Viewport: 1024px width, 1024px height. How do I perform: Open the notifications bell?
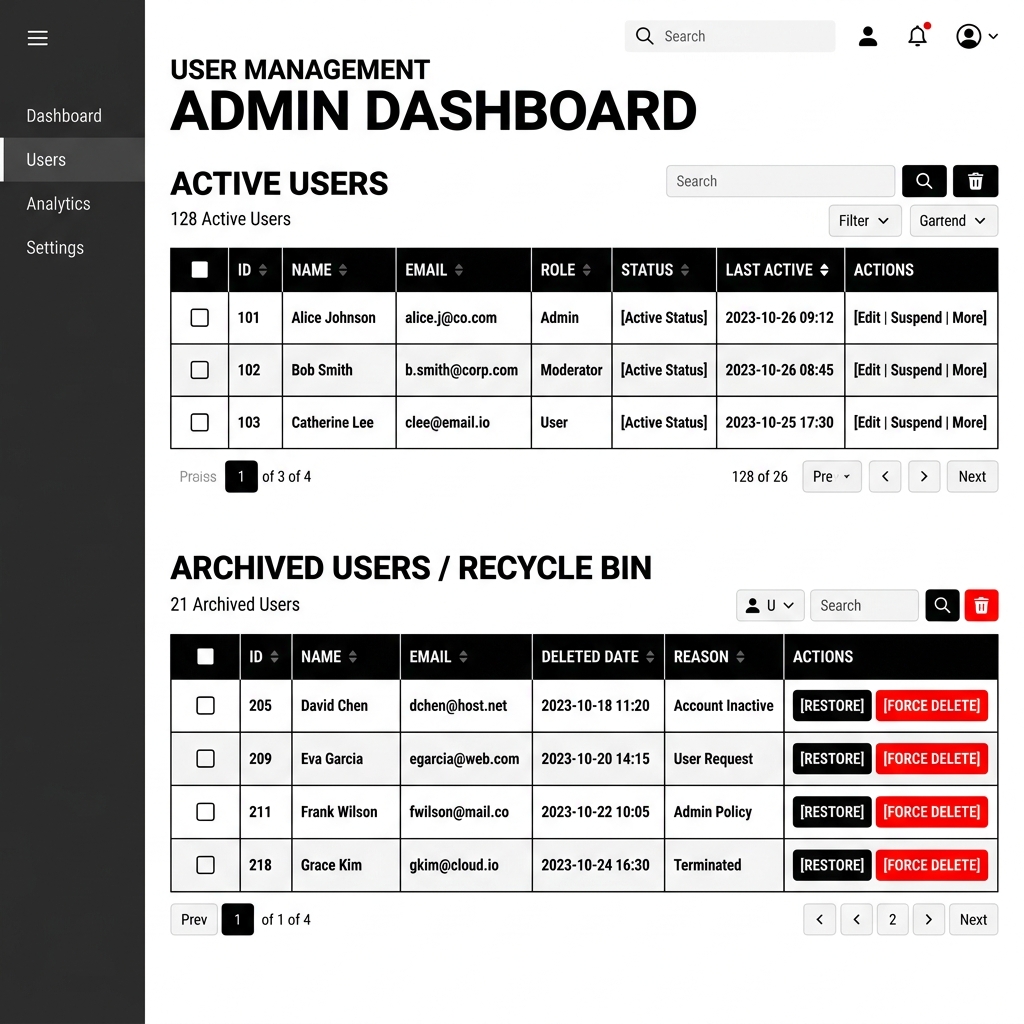918,36
